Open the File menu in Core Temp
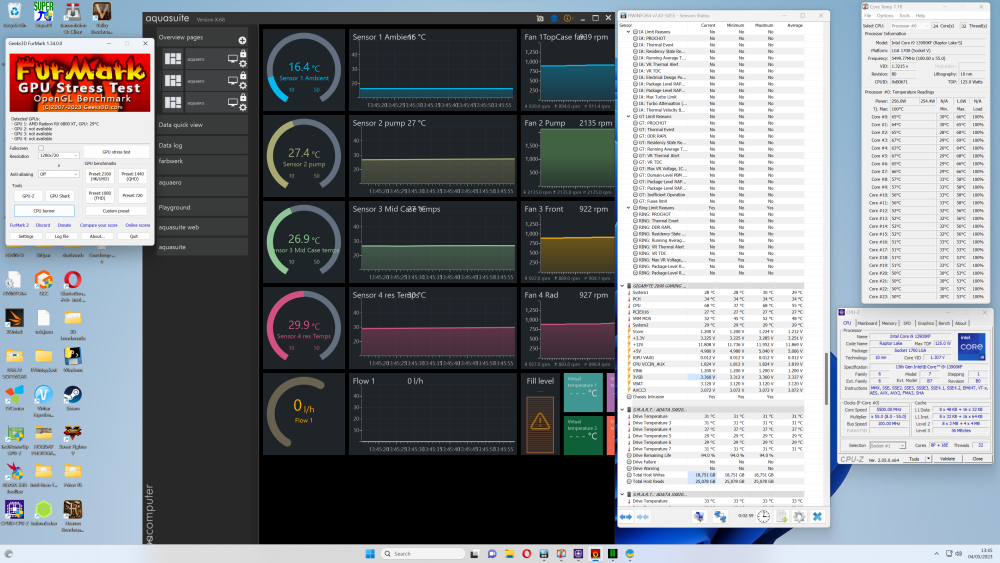 point(867,16)
